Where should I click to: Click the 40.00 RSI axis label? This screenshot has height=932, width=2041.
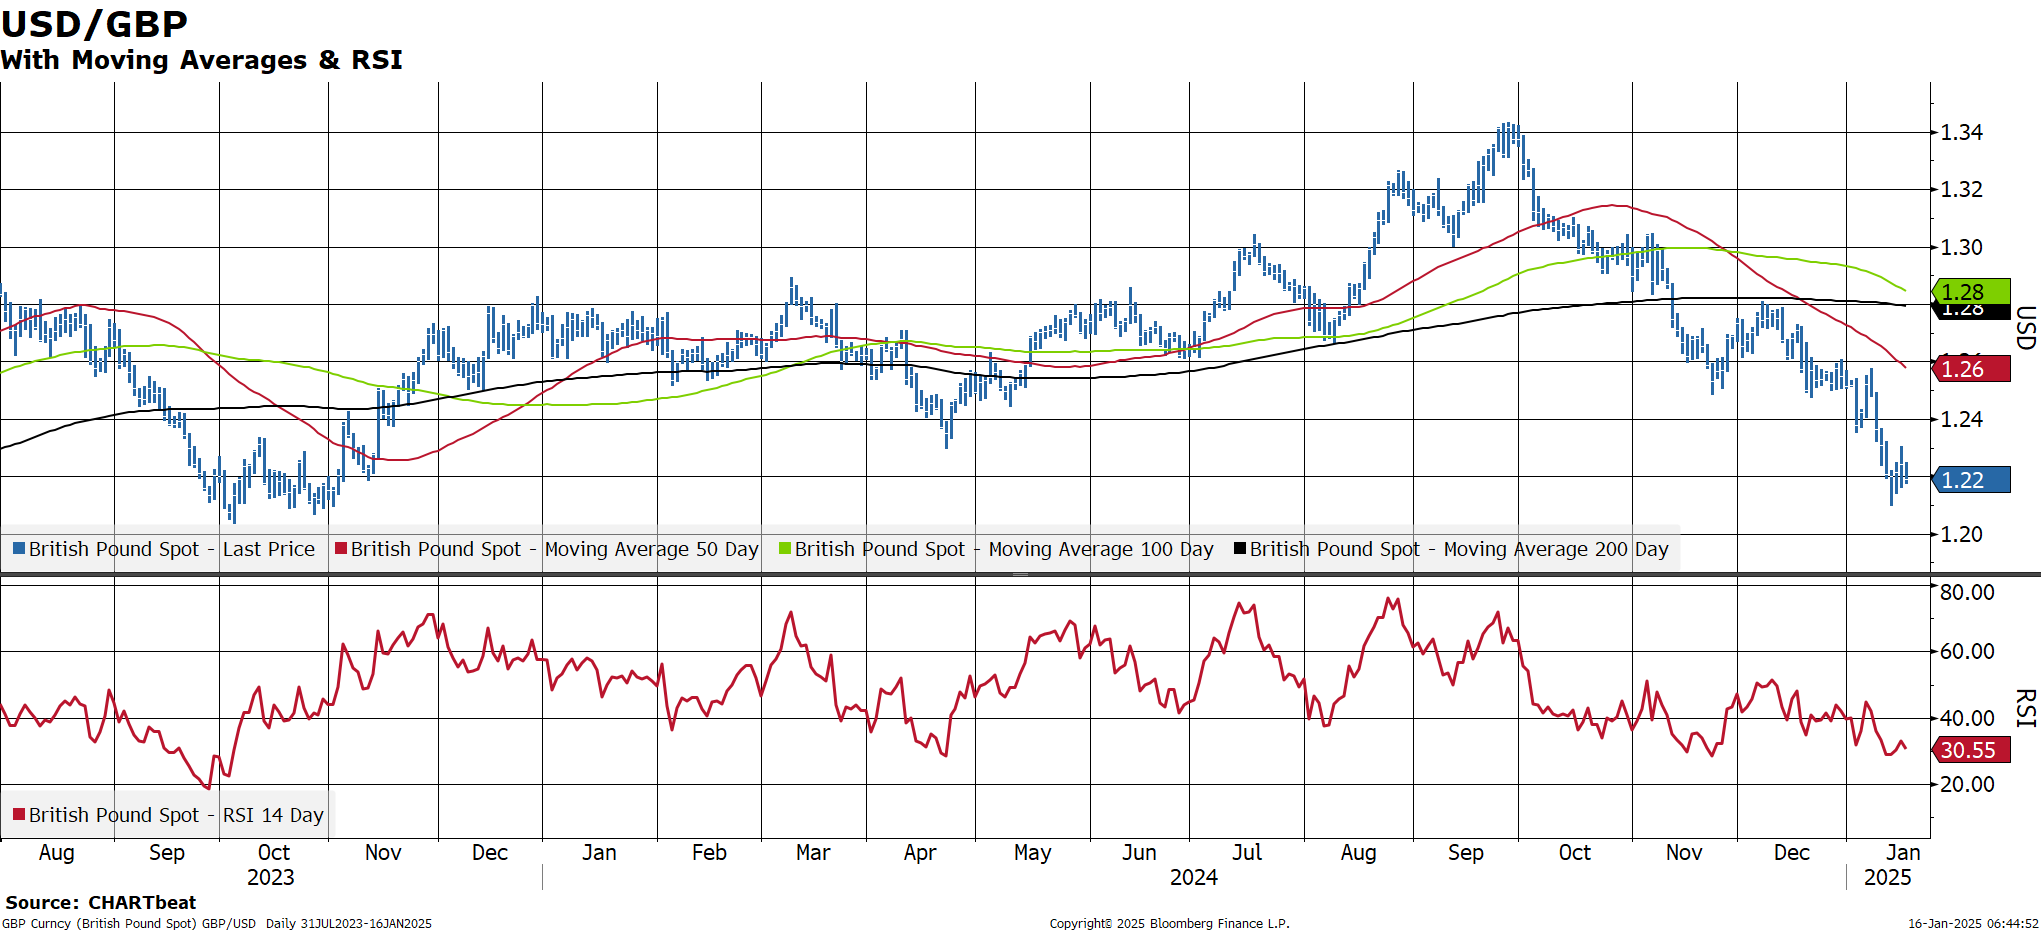tap(1967, 718)
